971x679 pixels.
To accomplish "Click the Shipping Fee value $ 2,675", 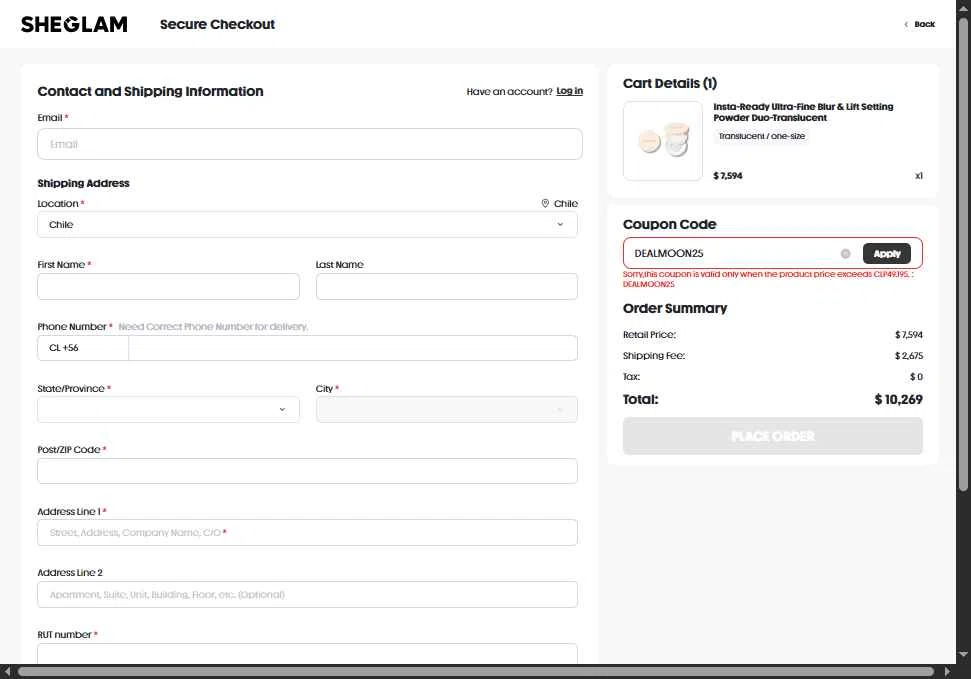I will [908, 356].
